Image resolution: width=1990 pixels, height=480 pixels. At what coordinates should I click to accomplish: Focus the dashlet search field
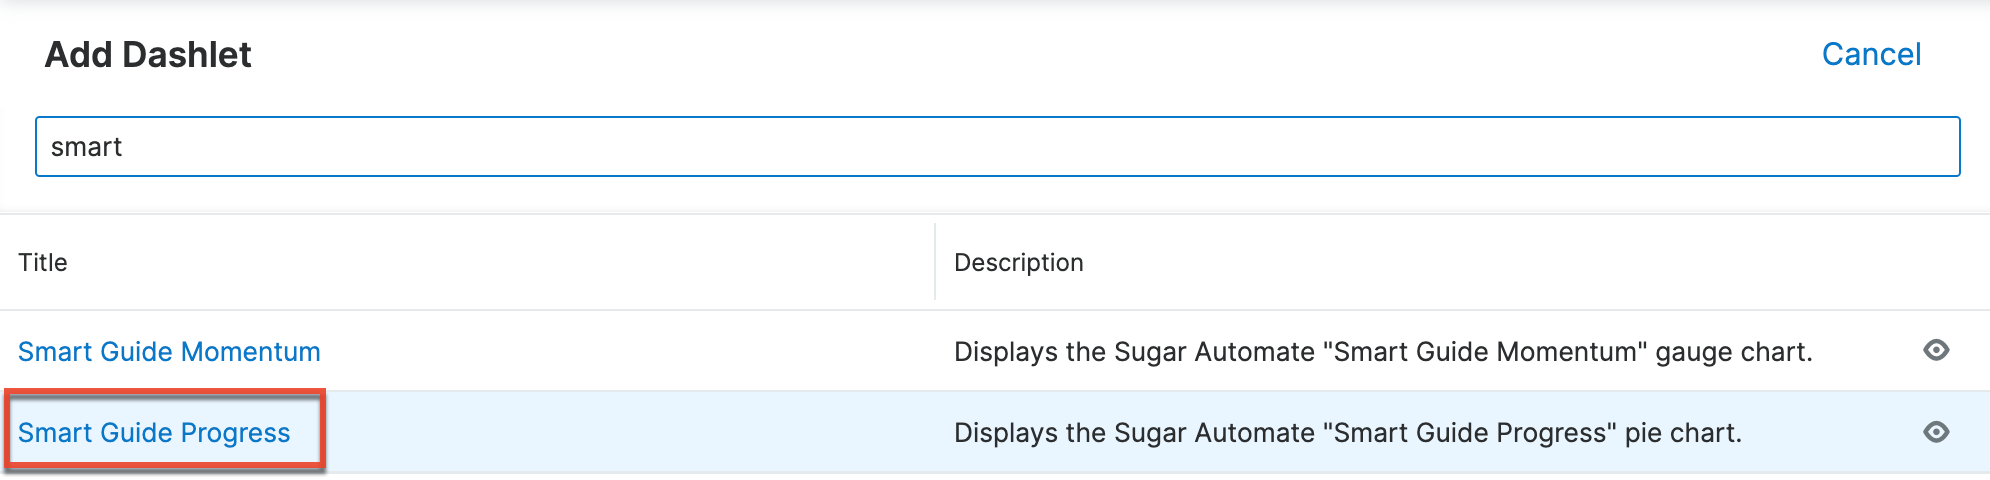pos(996,147)
